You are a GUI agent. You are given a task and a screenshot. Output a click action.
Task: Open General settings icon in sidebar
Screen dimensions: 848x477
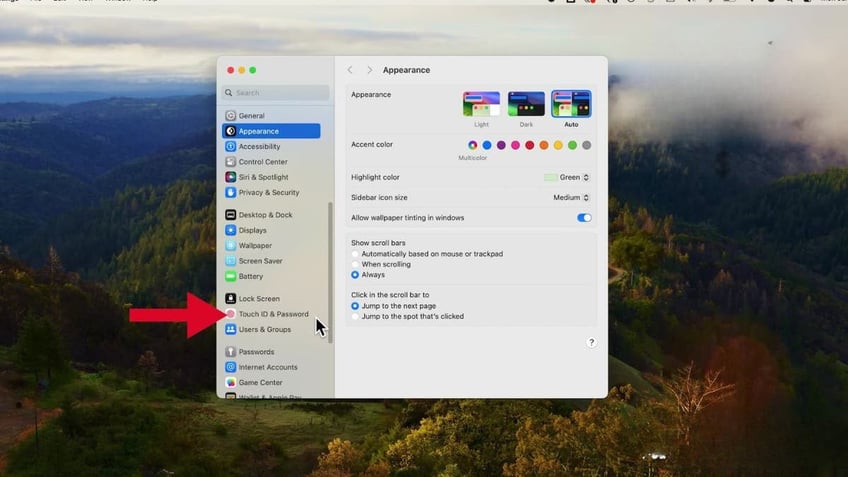click(x=230, y=116)
